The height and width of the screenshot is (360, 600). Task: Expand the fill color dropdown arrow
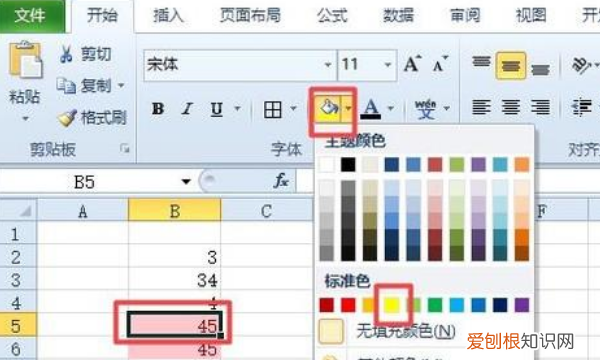(x=348, y=109)
